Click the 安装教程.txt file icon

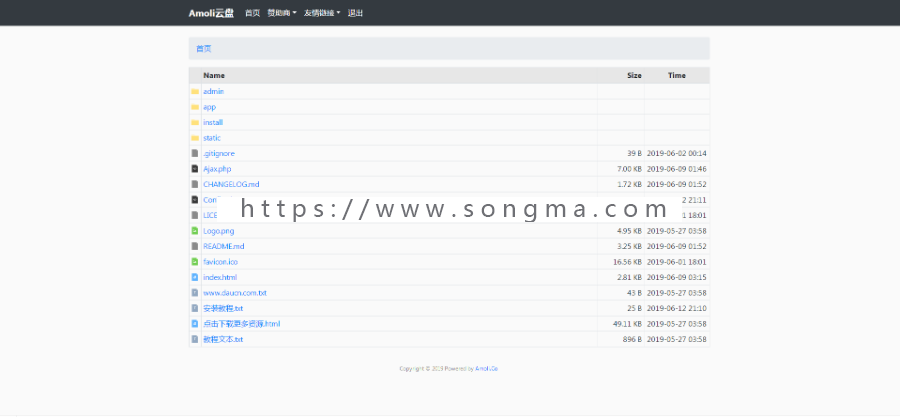(195, 308)
